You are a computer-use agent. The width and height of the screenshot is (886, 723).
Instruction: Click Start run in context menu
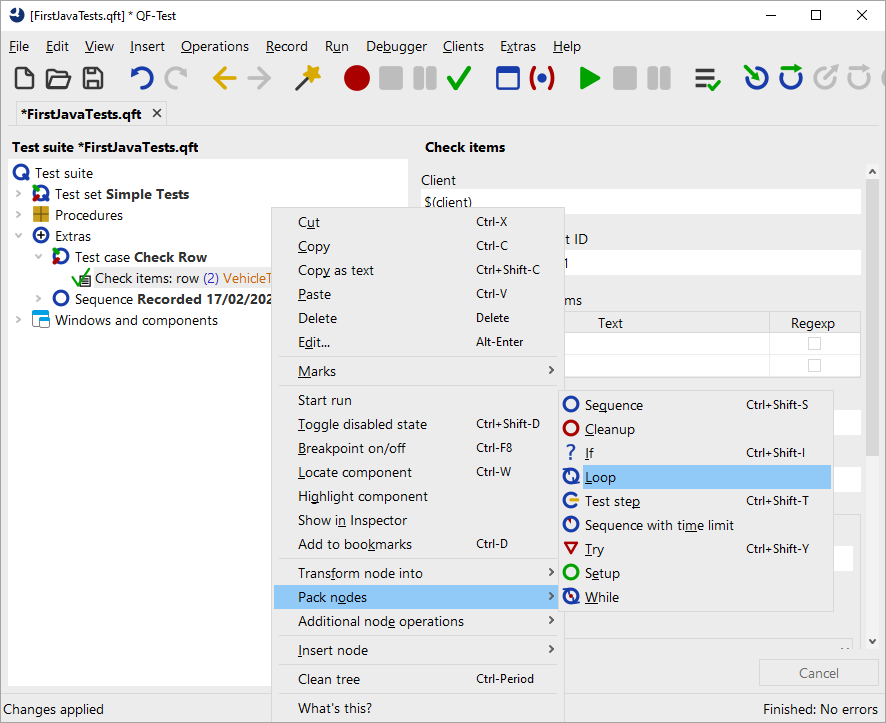(x=419, y=400)
